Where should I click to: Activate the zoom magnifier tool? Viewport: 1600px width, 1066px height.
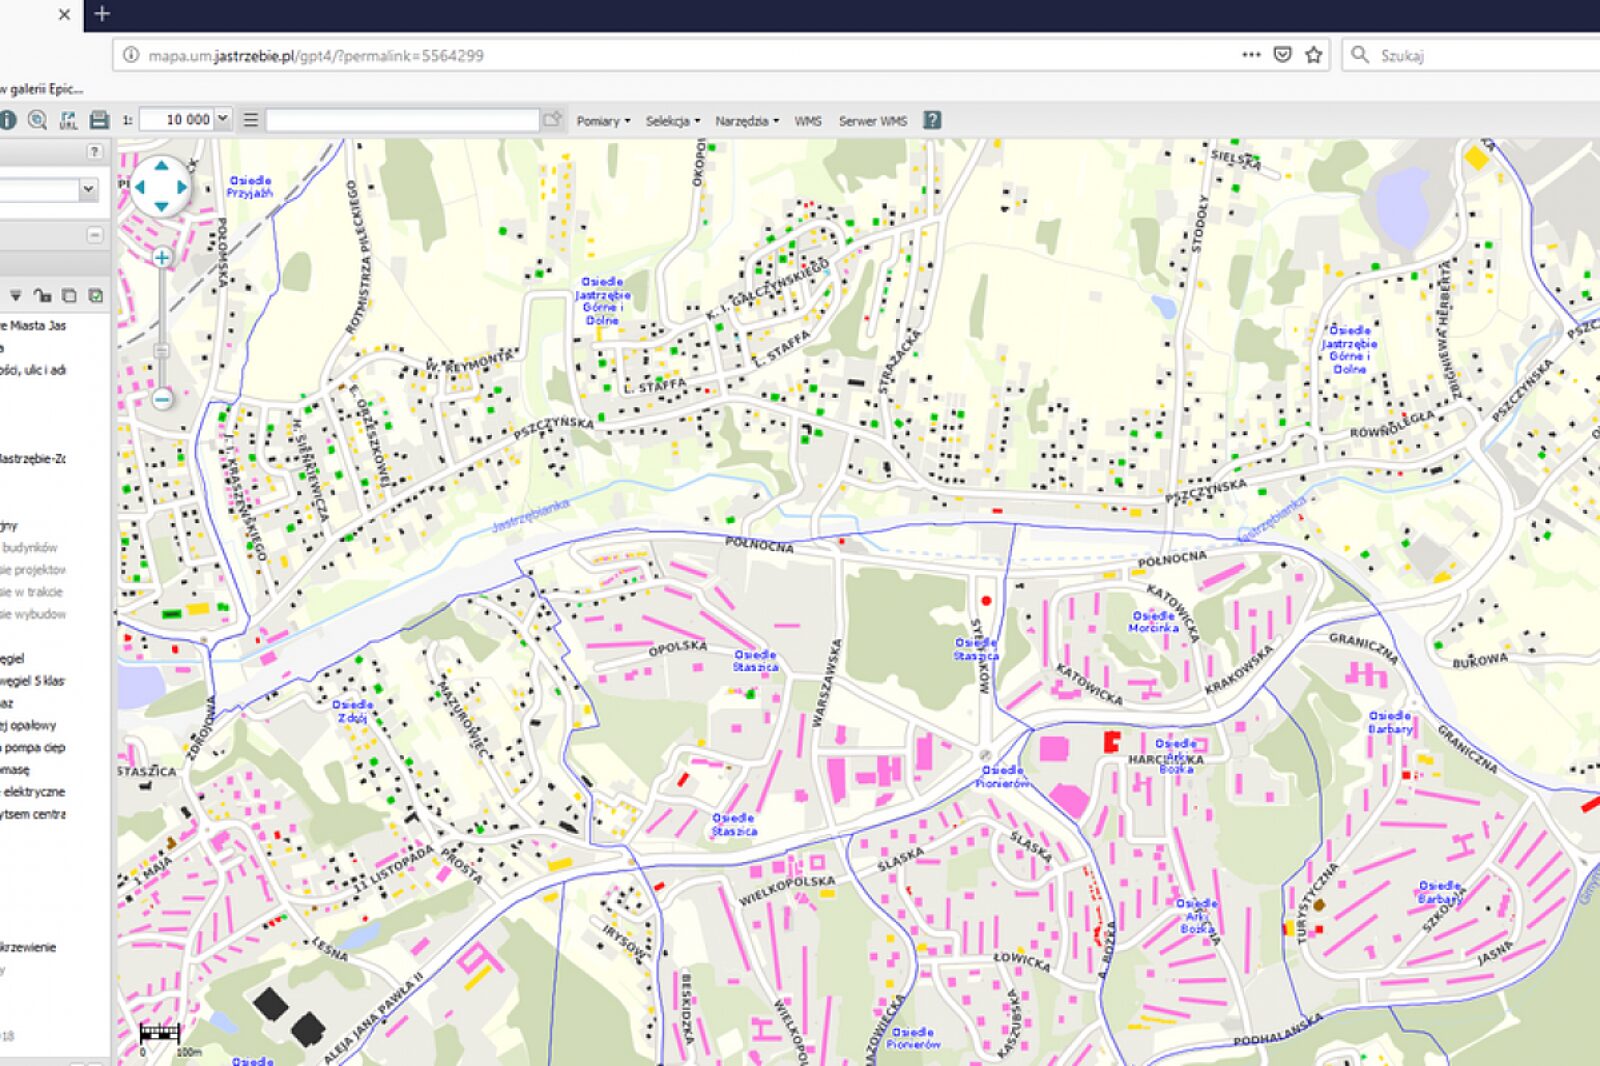[x=38, y=120]
